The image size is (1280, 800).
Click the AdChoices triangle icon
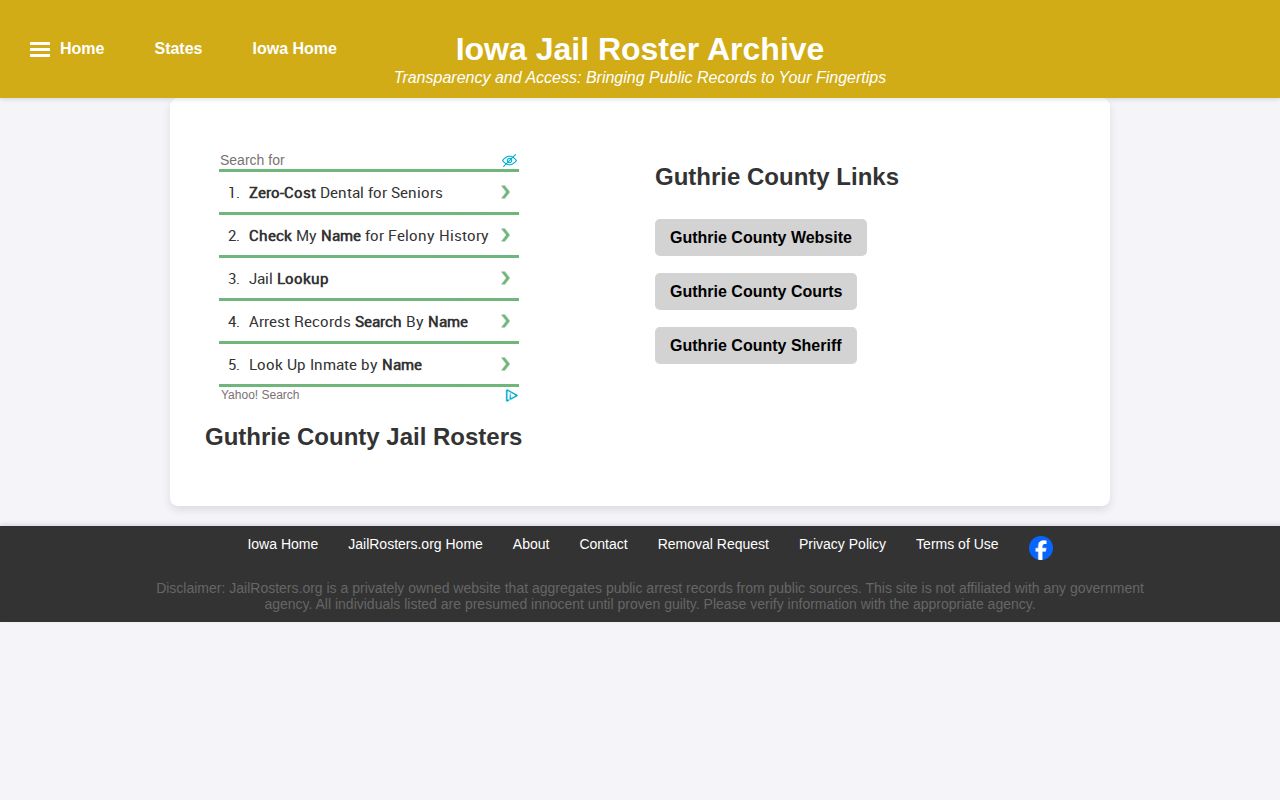click(511, 395)
